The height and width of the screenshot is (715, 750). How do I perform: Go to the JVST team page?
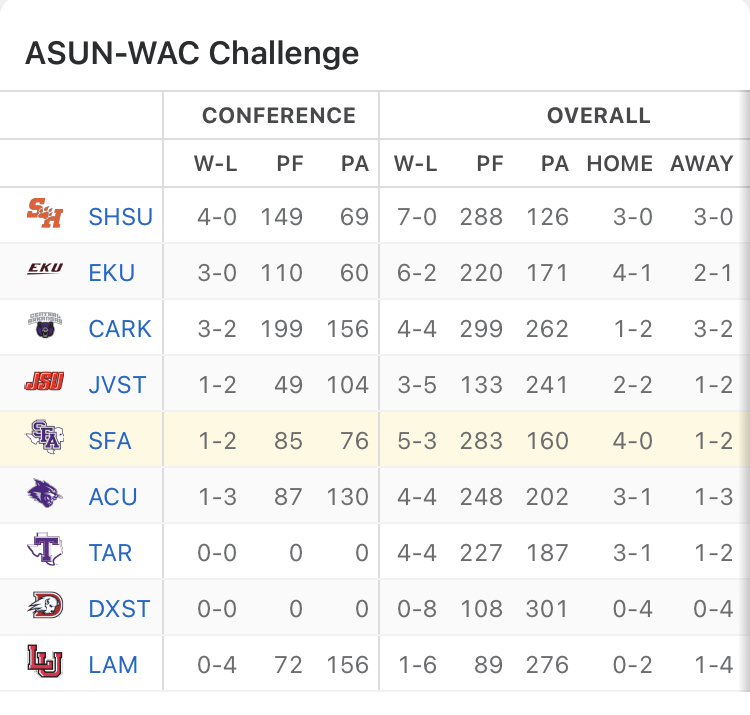click(118, 385)
